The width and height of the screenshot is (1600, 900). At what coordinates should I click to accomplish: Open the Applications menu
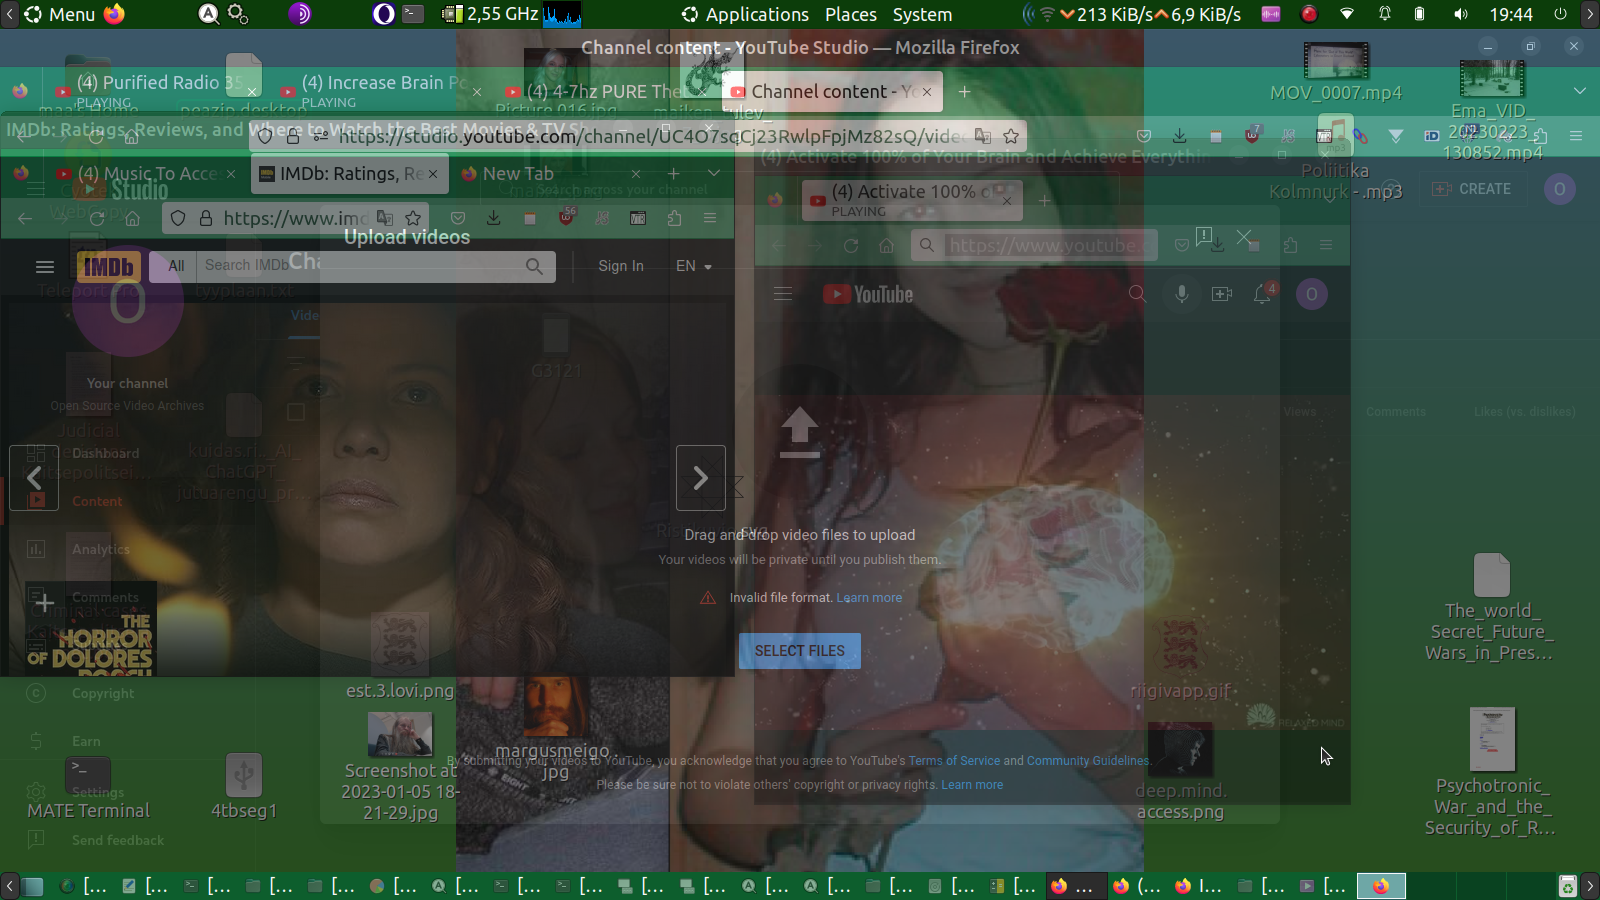click(x=746, y=14)
